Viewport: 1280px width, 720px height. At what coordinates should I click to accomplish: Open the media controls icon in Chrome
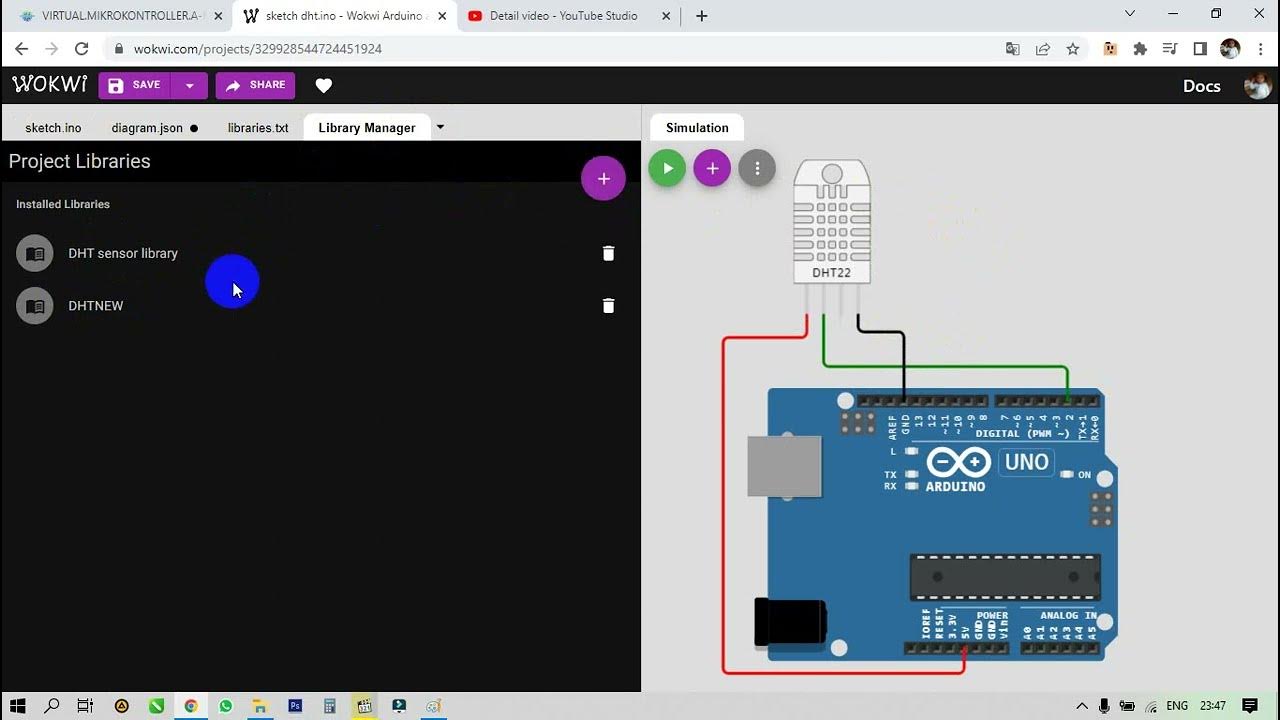pyautogui.click(x=1170, y=48)
